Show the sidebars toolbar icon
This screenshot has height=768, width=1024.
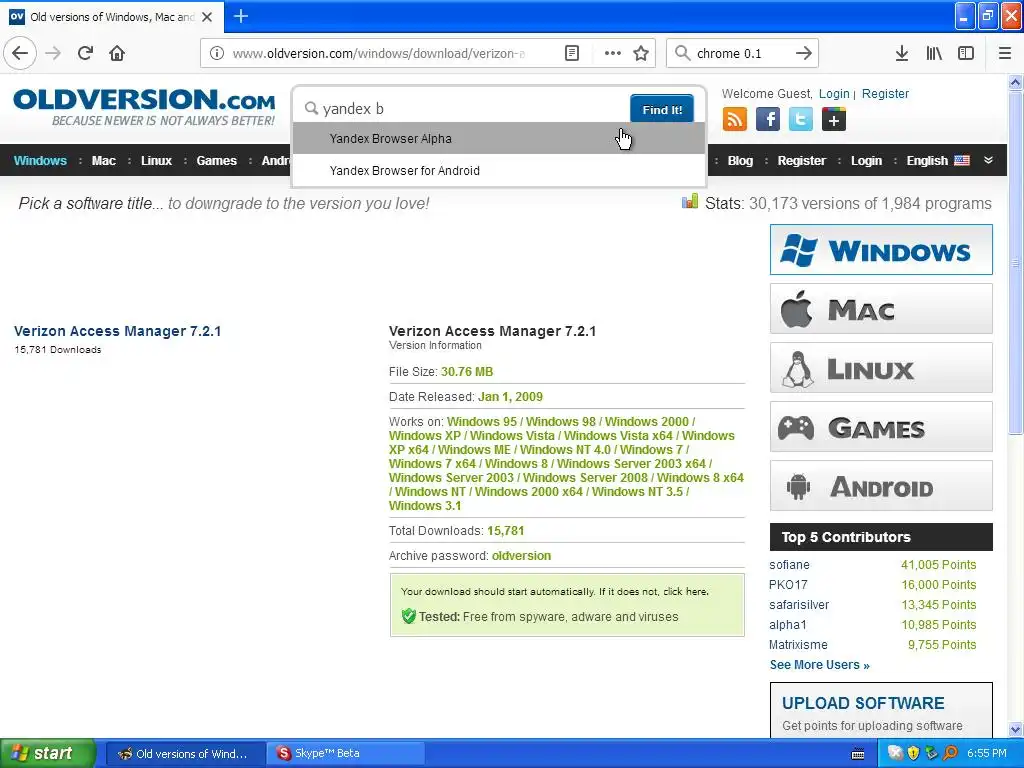coord(966,53)
